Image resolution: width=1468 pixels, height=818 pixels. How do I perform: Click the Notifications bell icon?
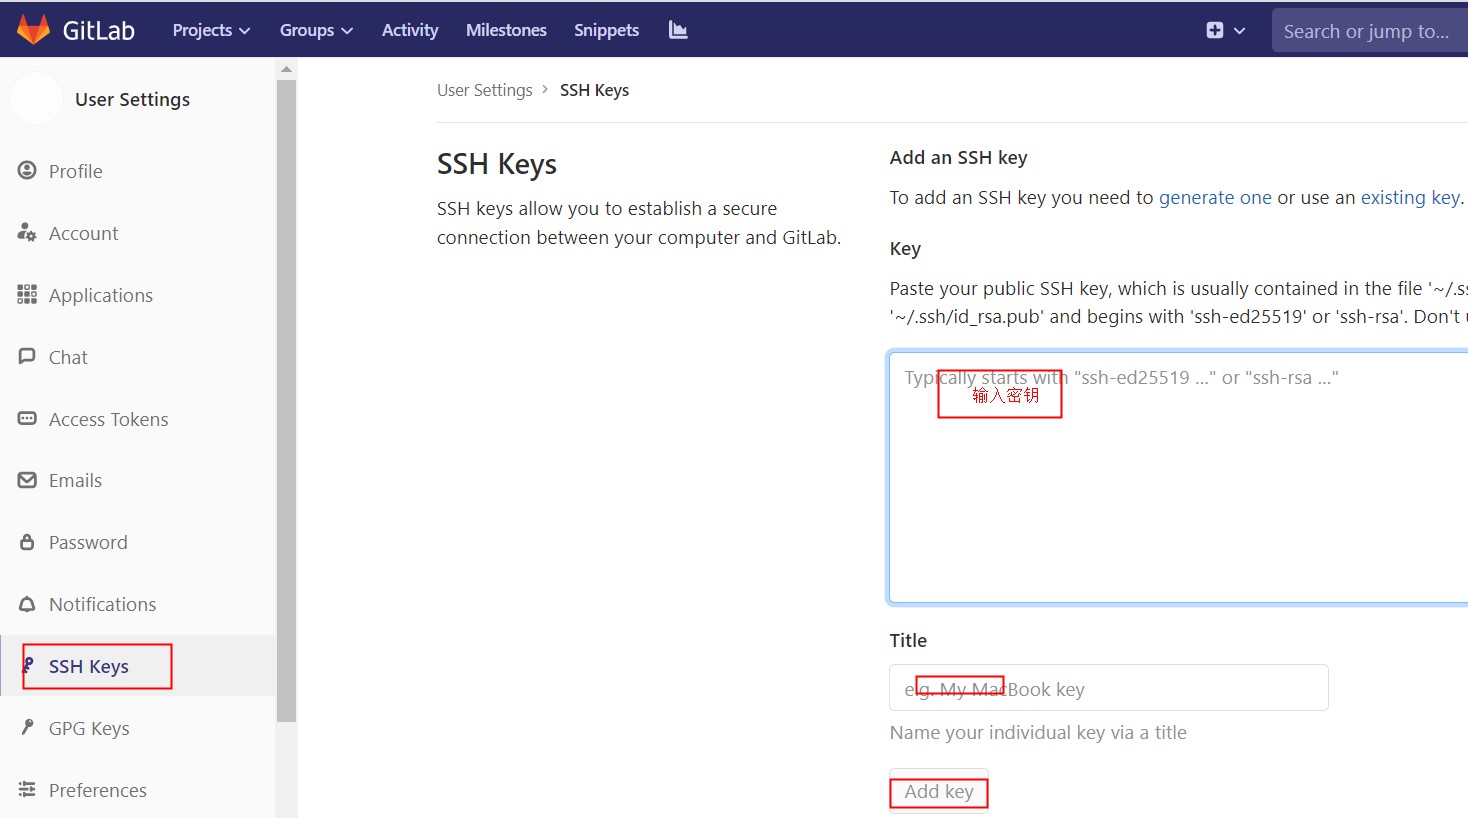tap(27, 604)
